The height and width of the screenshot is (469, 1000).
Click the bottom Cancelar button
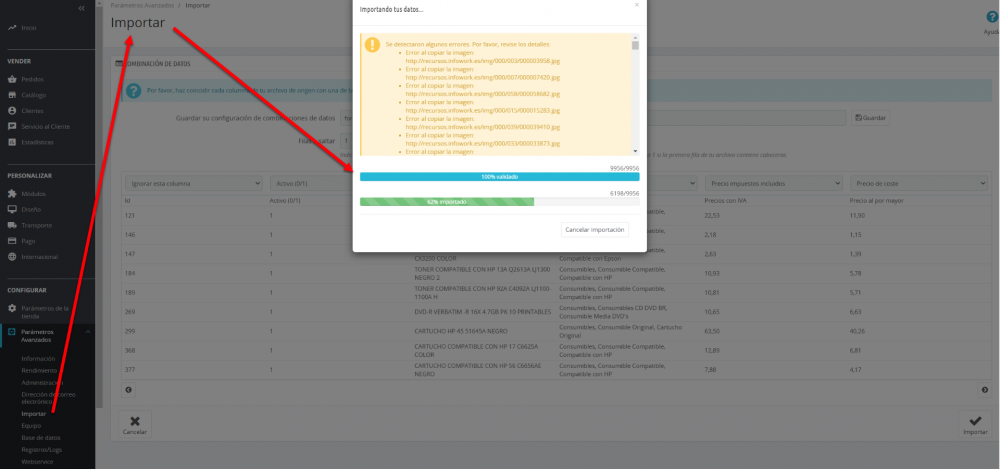click(135, 424)
